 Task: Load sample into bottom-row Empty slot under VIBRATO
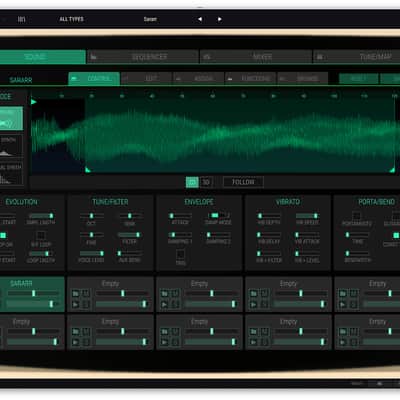click(x=254, y=332)
